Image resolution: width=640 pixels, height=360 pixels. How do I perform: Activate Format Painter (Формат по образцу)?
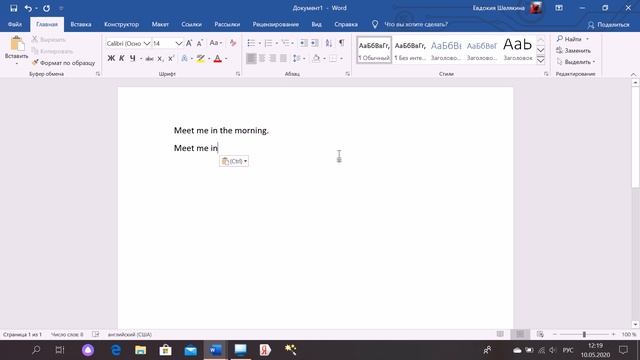pyautogui.click(x=63, y=63)
